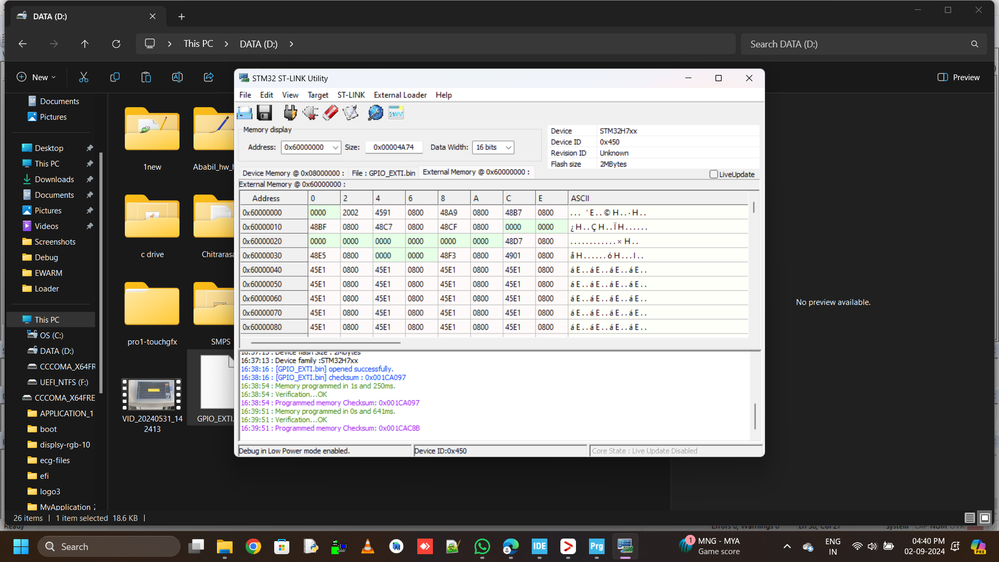Image resolution: width=999 pixels, height=562 pixels.
Task: Expand the Data Width dropdown
Action: tap(508, 147)
